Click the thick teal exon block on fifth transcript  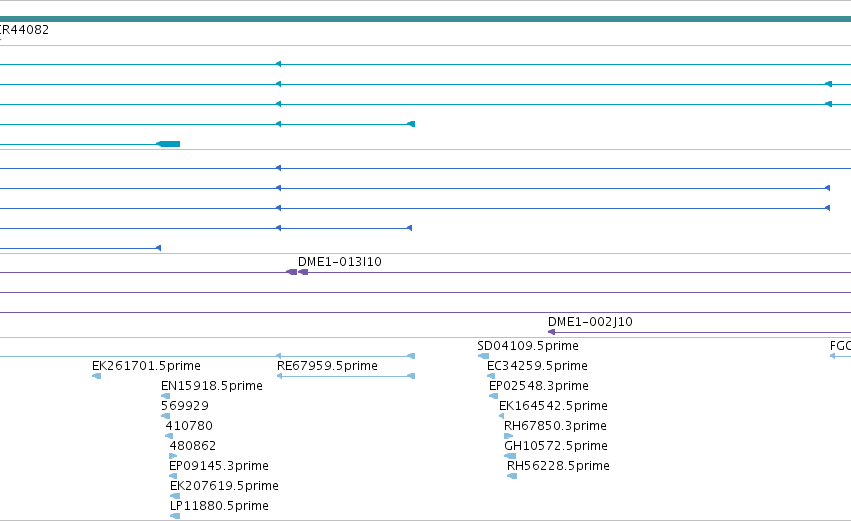(168, 144)
